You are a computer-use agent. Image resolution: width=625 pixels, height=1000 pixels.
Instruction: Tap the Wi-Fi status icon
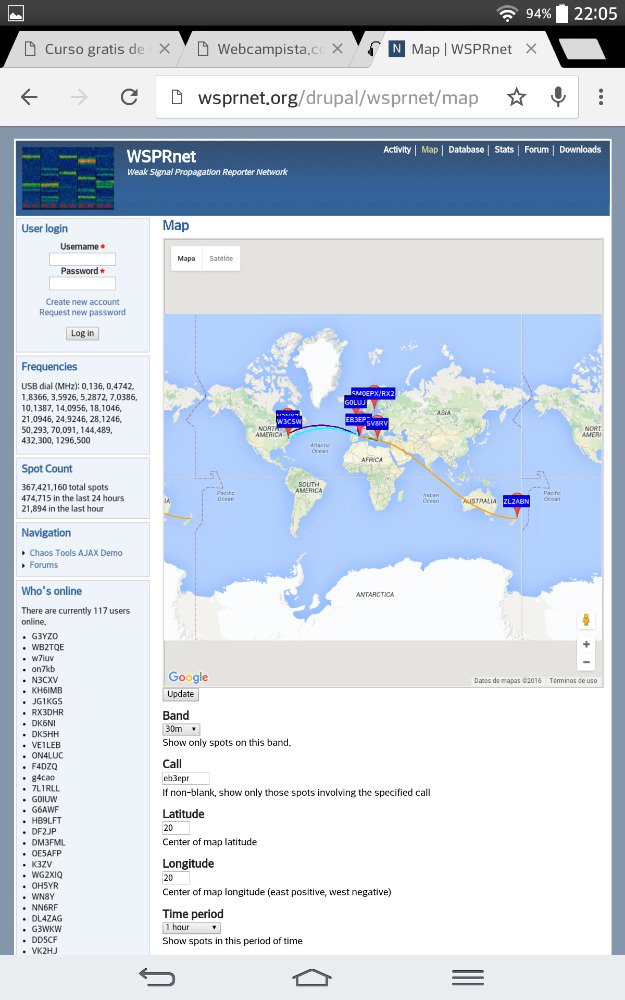tap(507, 13)
